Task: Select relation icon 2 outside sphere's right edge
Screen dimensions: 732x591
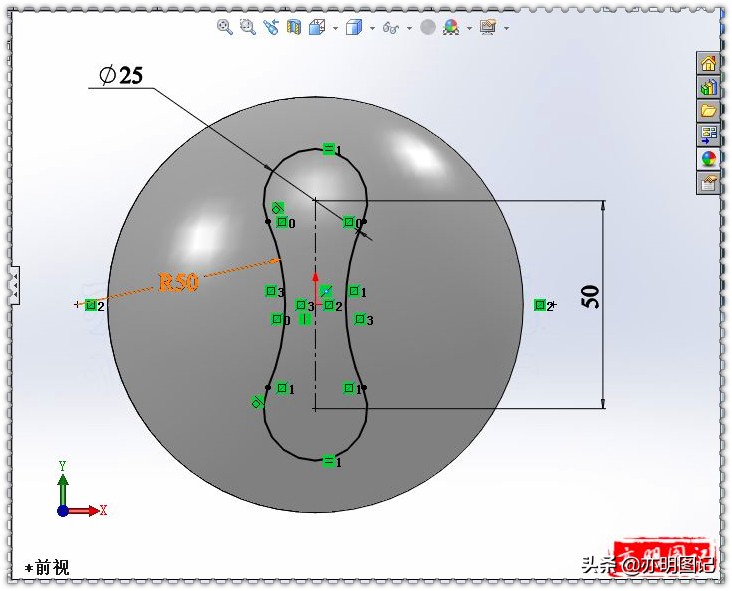Action: coord(540,305)
